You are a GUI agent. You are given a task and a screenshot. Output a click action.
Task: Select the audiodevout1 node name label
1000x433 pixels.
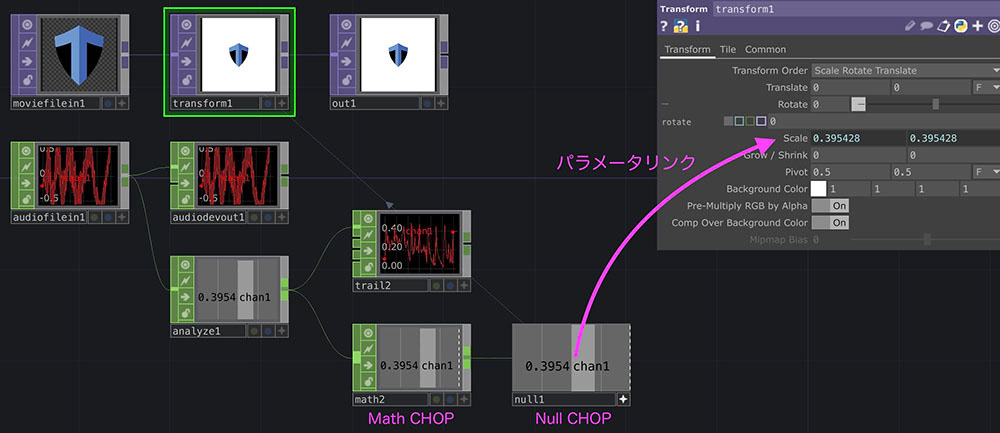point(209,217)
